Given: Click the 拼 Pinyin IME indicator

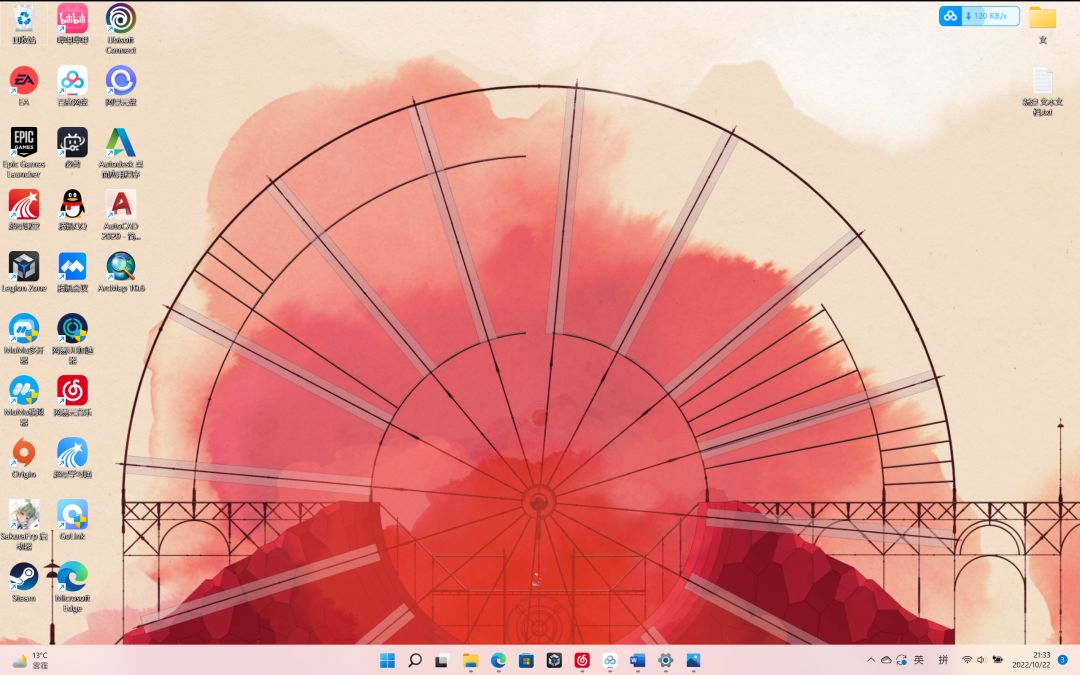Looking at the screenshot, I should 944,660.
